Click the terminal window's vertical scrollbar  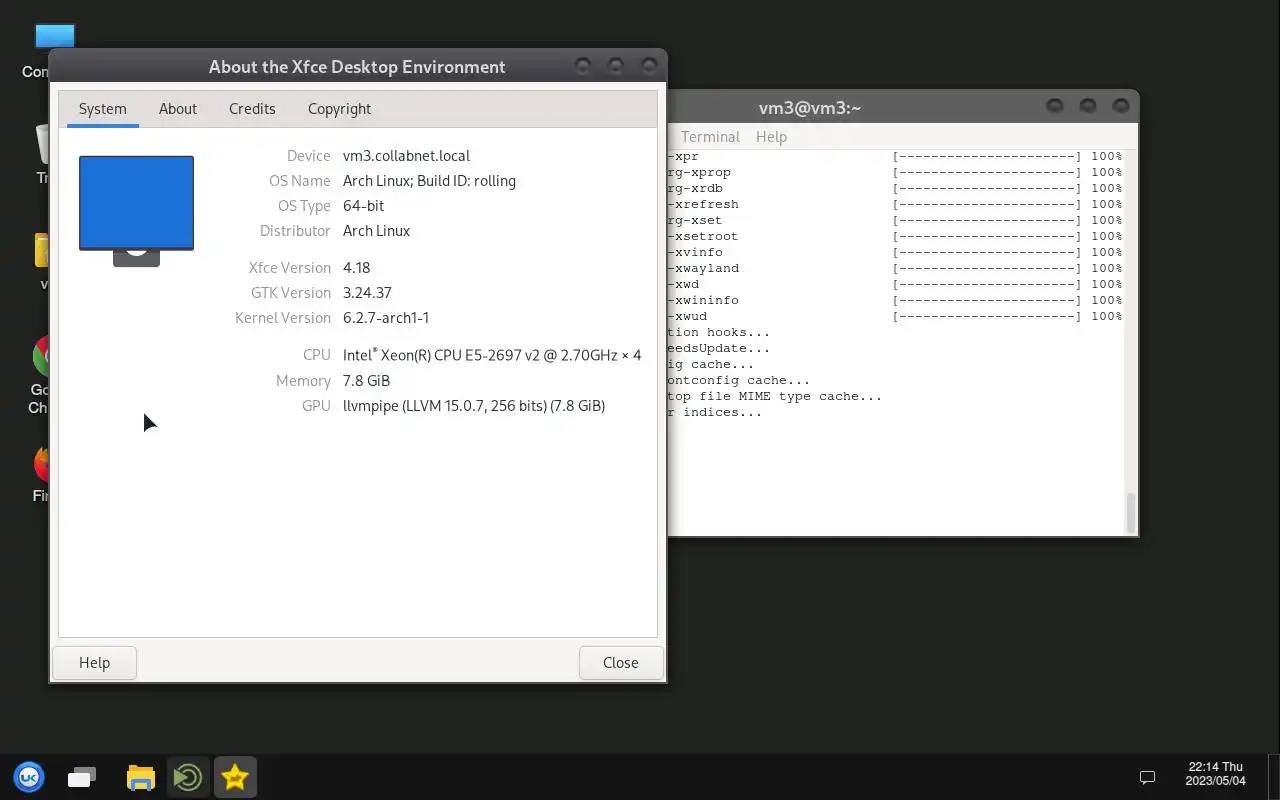pyautogui.click(x=1131, y=513)
